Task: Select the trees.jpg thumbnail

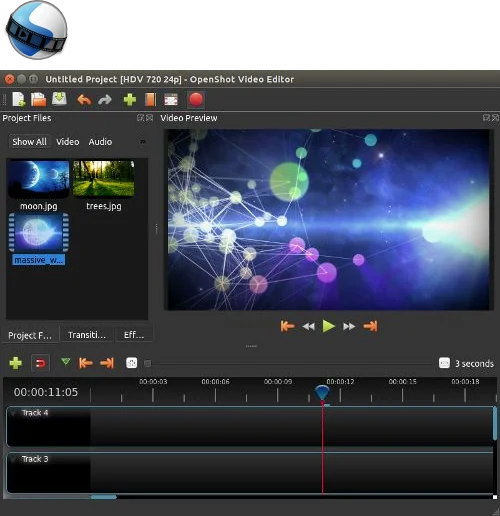Action: [104, 179]
